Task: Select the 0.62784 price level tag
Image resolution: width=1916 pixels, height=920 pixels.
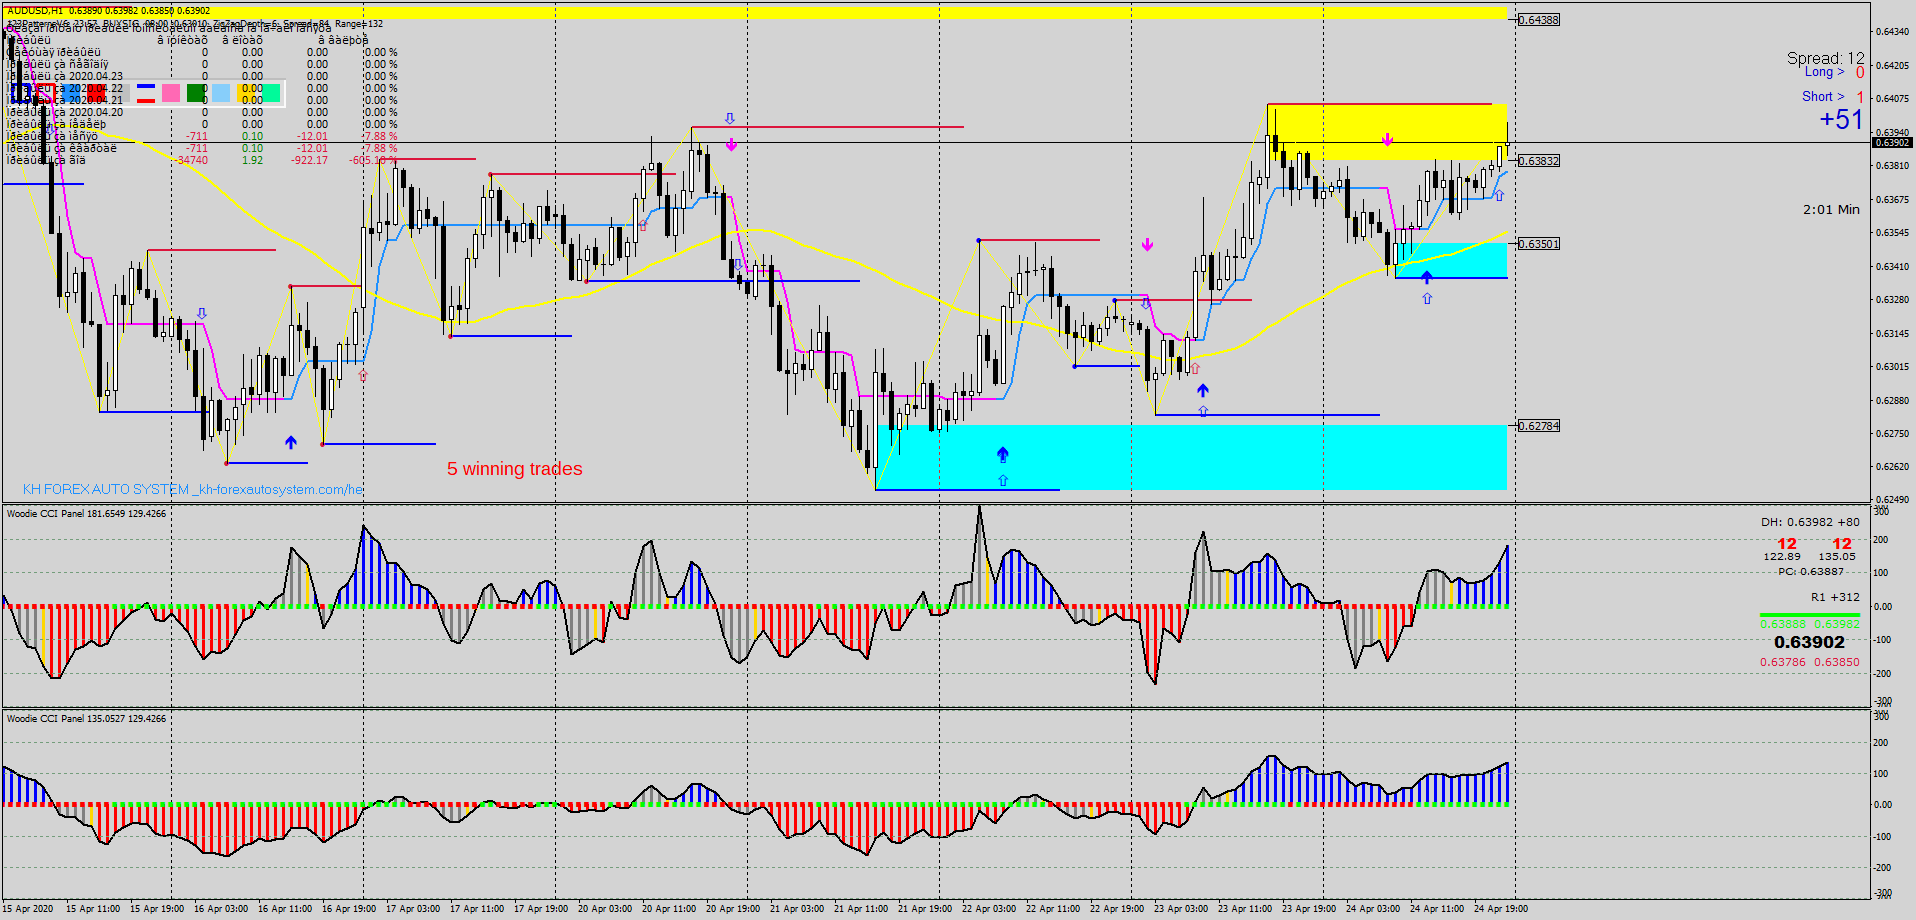Action: pos(1538,426)
